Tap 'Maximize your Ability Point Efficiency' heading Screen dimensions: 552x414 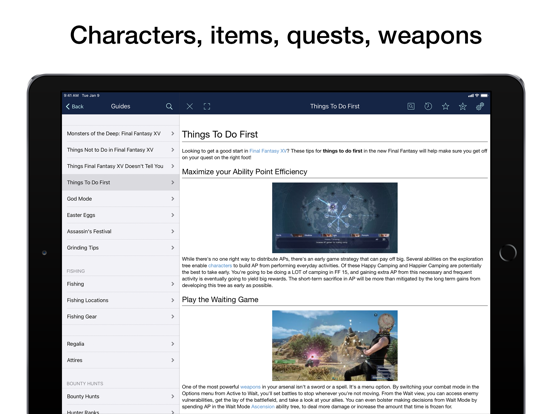point(244,172)
